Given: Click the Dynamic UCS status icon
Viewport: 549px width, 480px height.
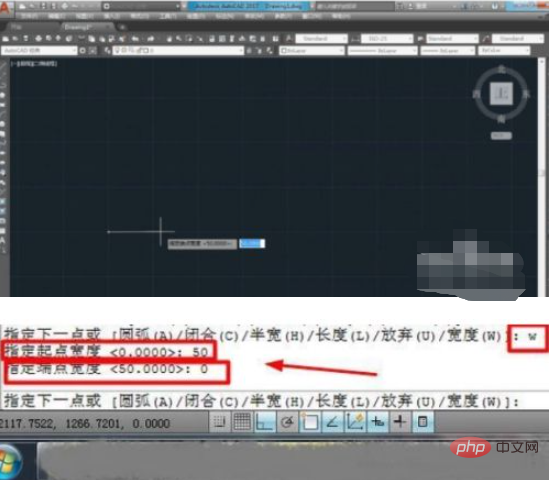Looking at the screenshot, I should point(355,422).
